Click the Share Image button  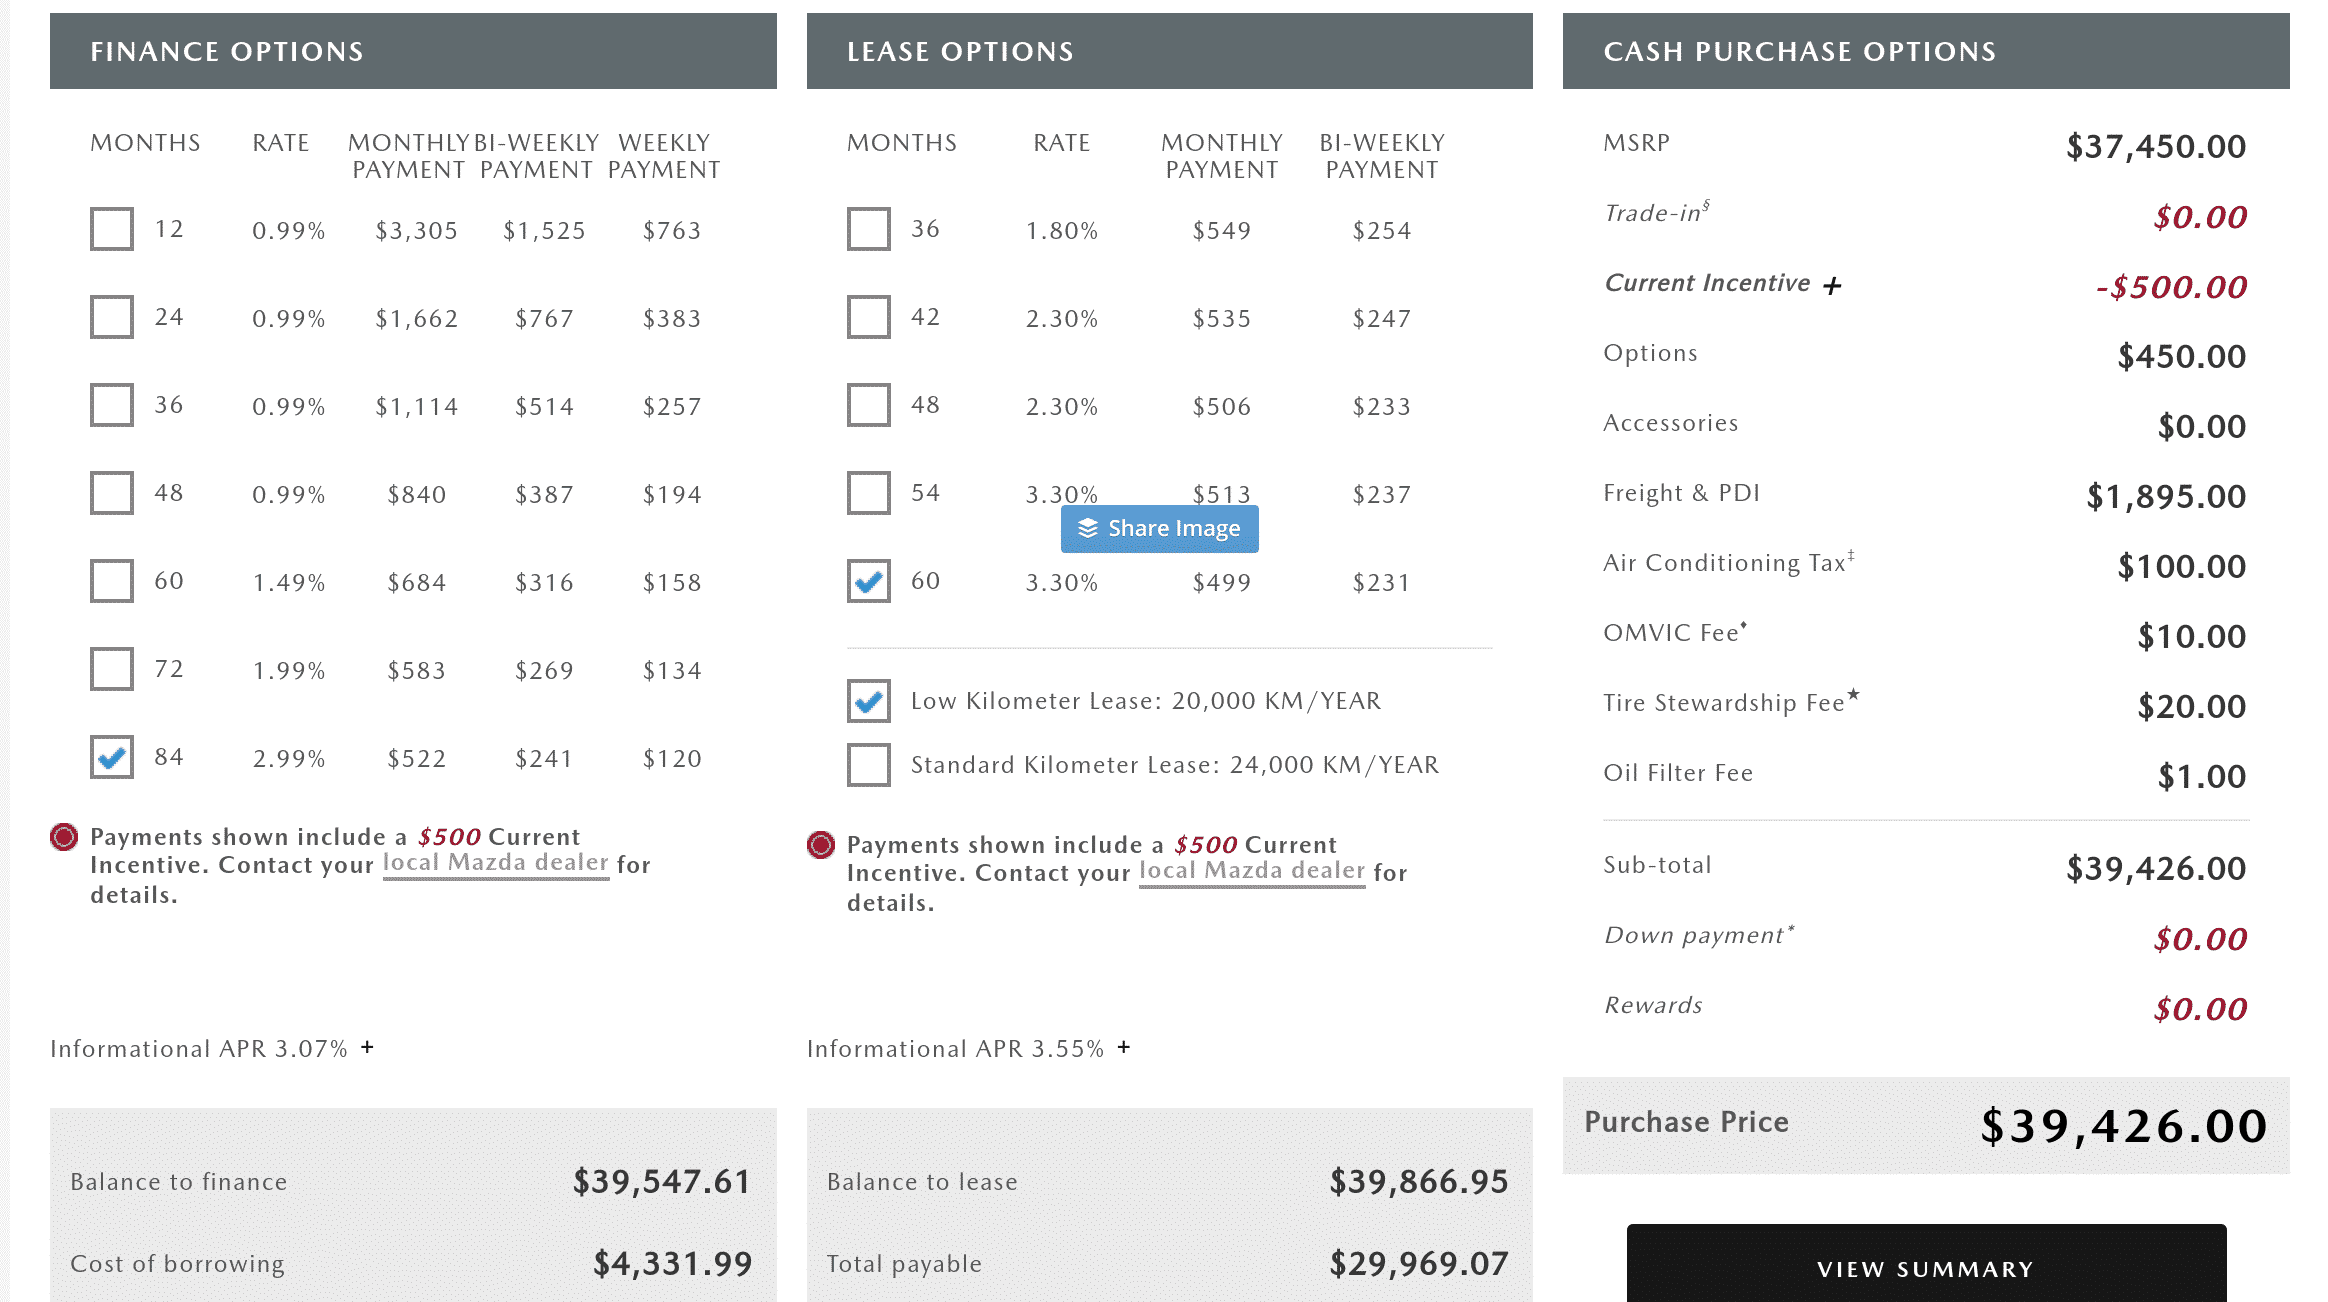coord(1159,529)
